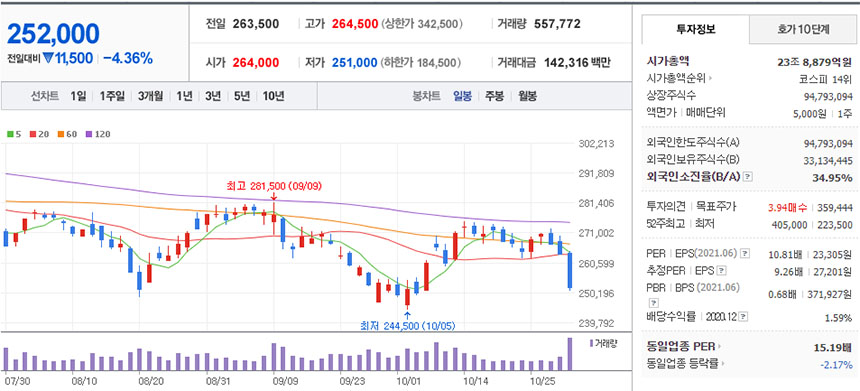Click the 시가 value 264,000
The height and width of the screenshot is (391, 860).
[256, 63]
